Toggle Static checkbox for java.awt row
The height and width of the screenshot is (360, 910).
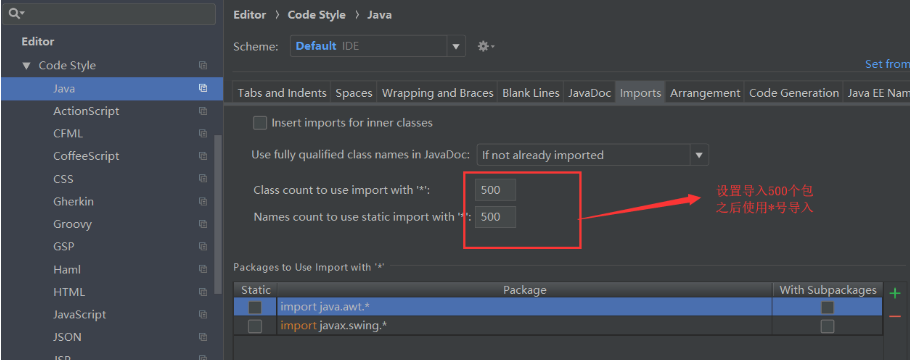(x=255, y=307)
